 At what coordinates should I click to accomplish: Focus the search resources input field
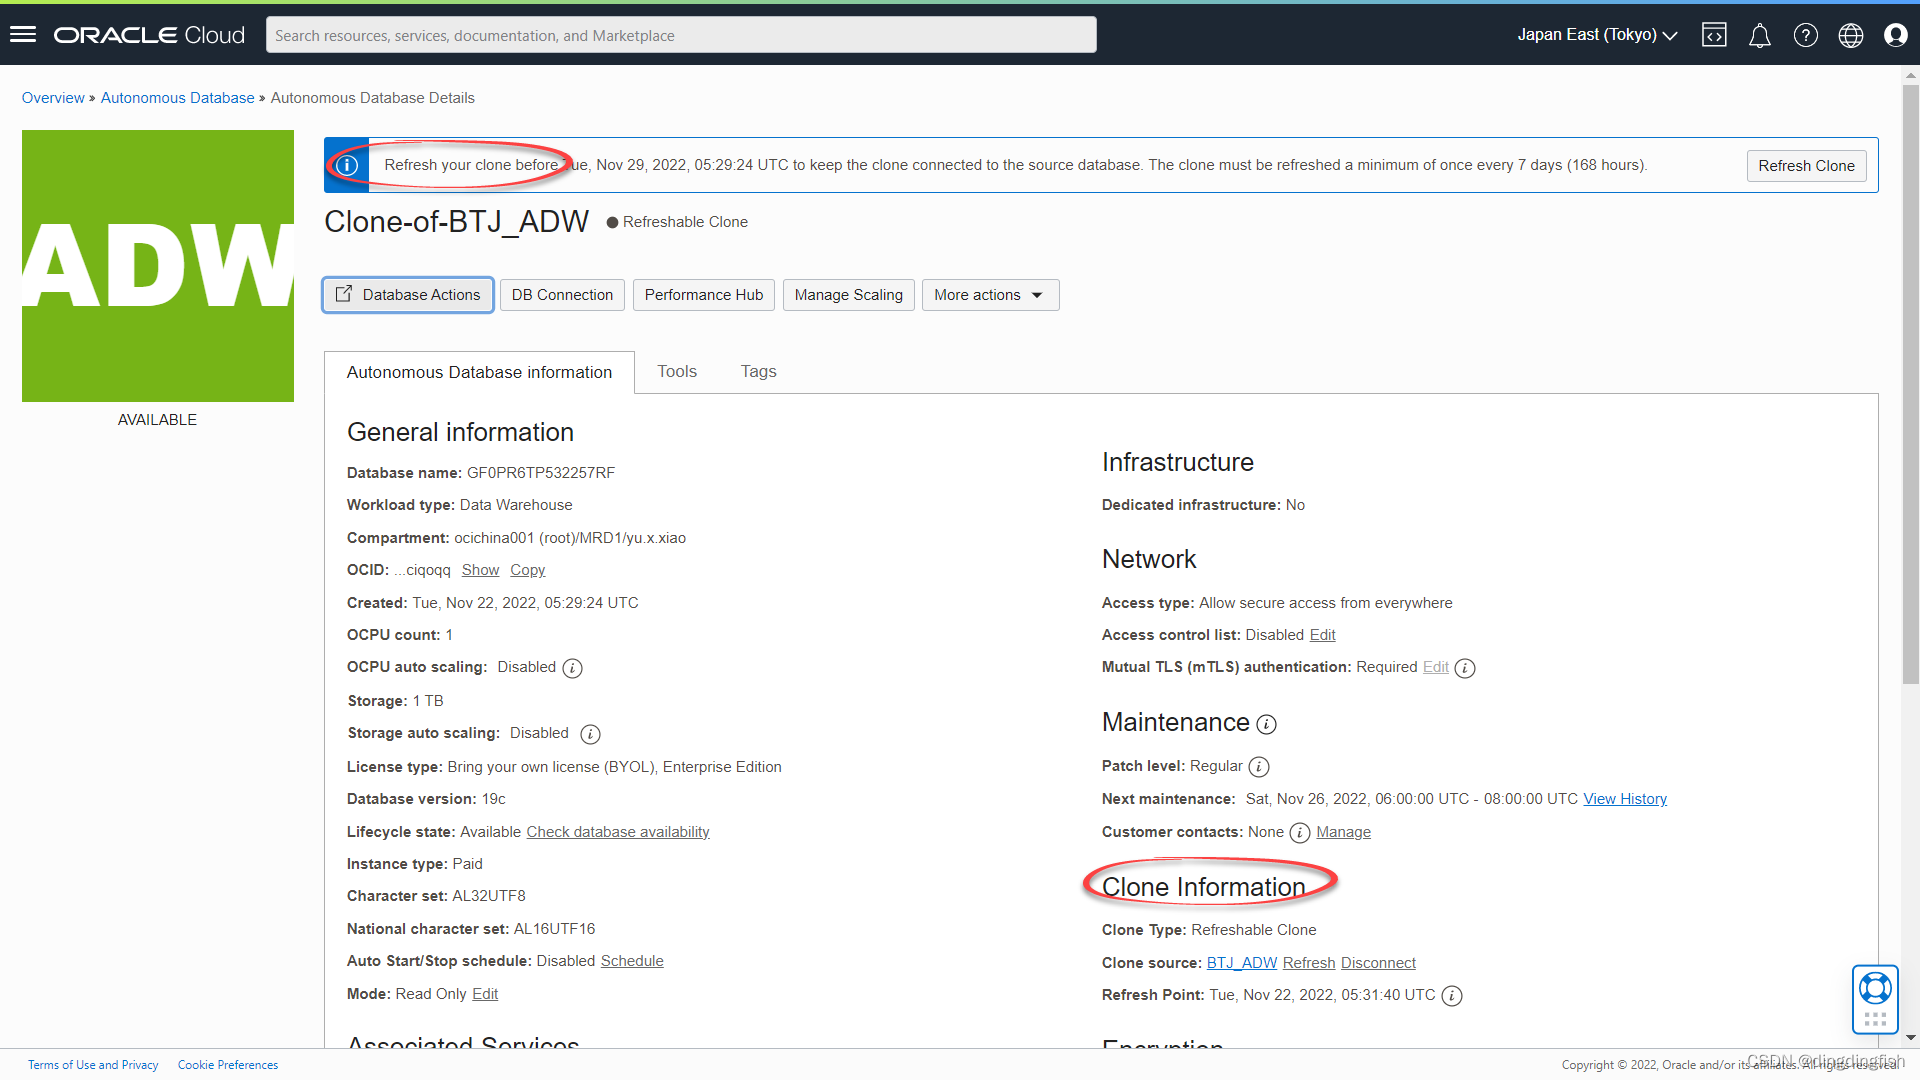pyautogui.click(x=681, y=35)
